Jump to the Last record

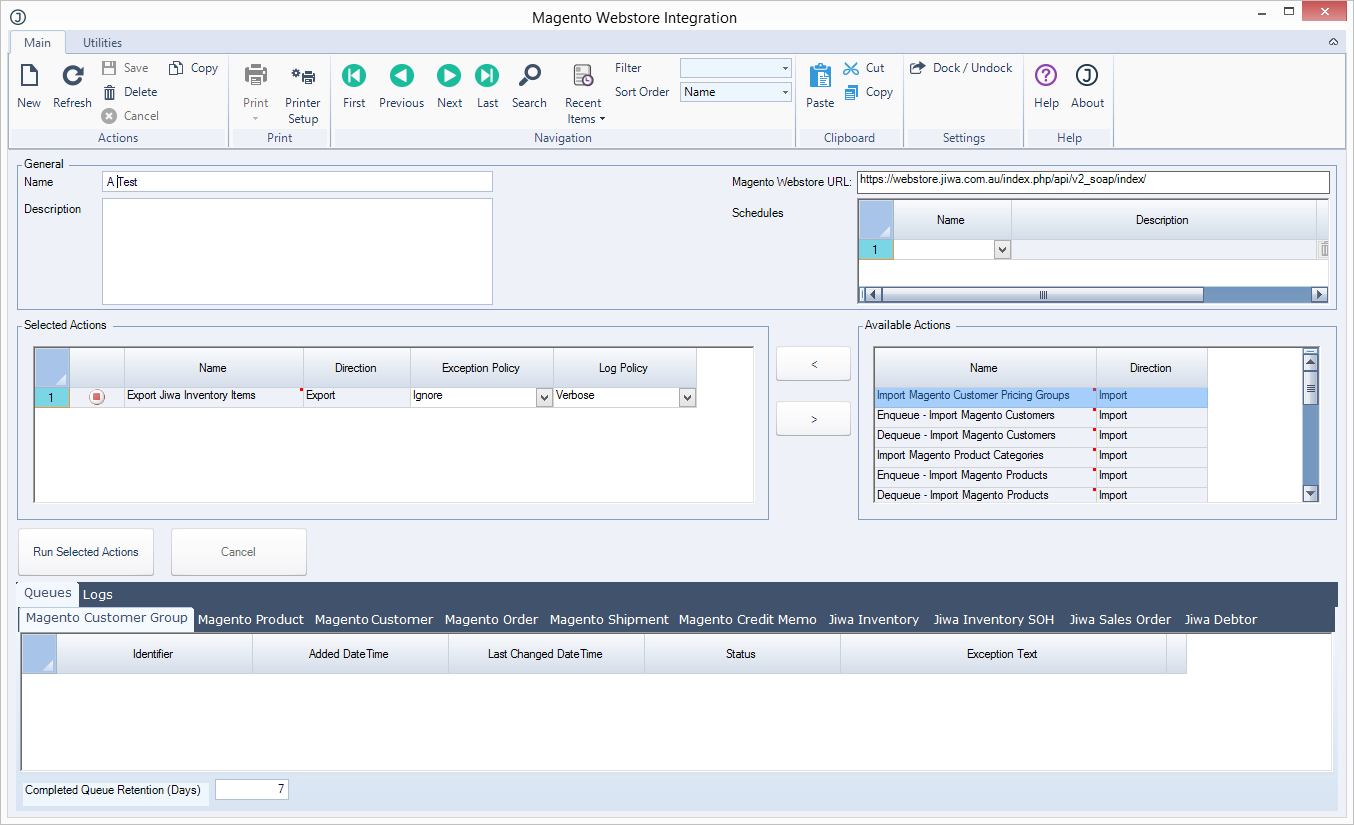(487, 77)
